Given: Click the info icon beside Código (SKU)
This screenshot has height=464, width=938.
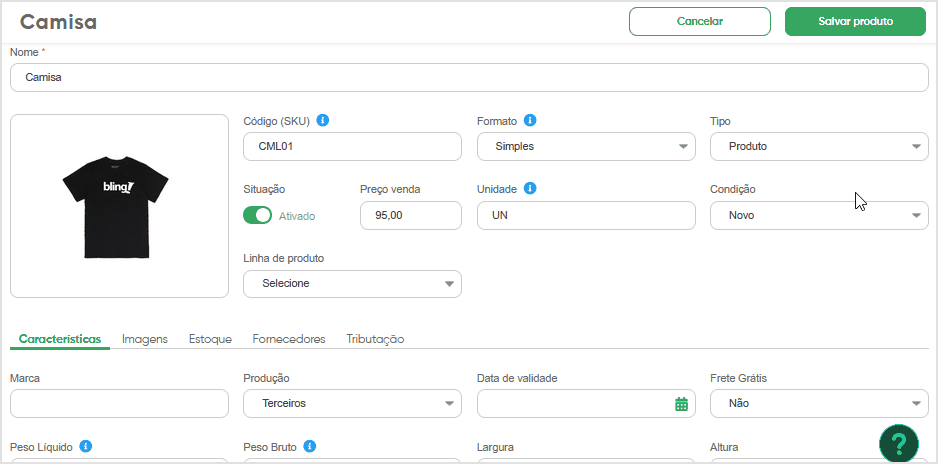Looking at the screenshot, I should (322, 120).
